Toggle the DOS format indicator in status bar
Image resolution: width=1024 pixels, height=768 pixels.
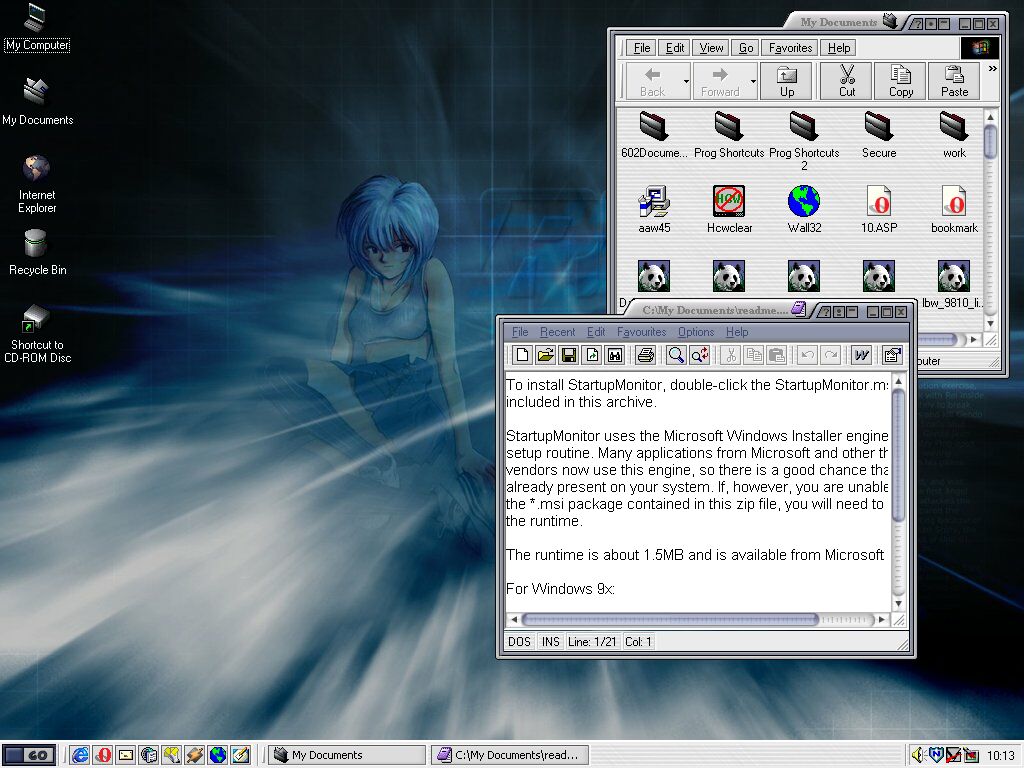[x=519, y=642]
